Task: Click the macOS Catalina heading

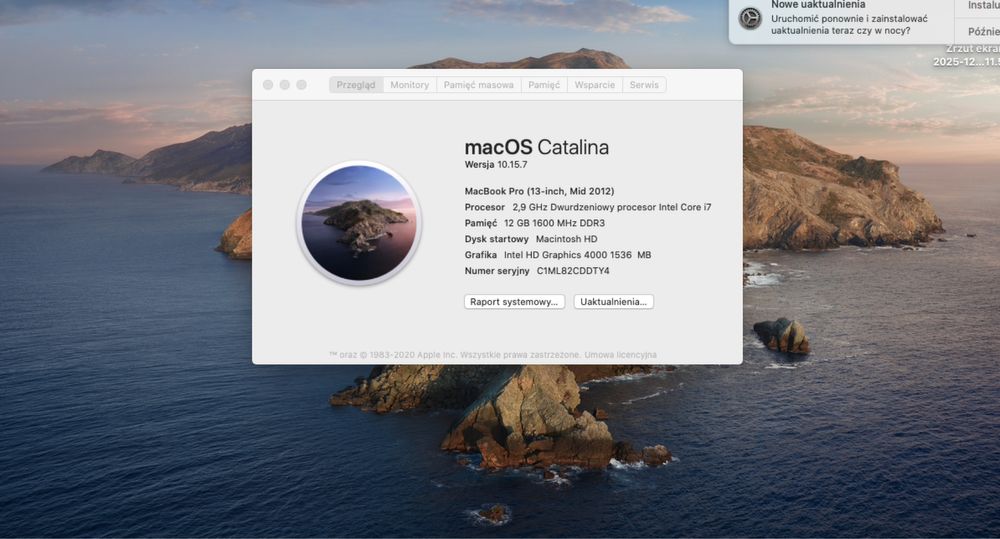Action: [x=536, y=147]
